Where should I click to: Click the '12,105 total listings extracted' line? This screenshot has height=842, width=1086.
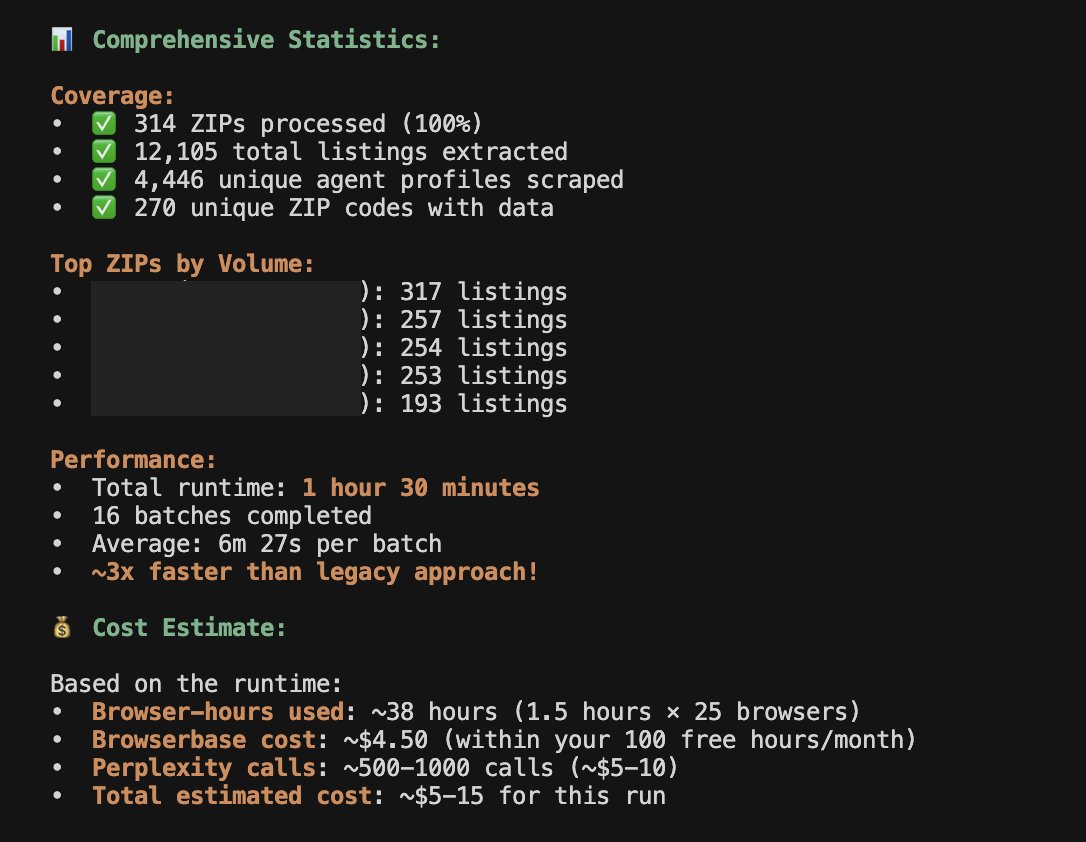(350, 152)
